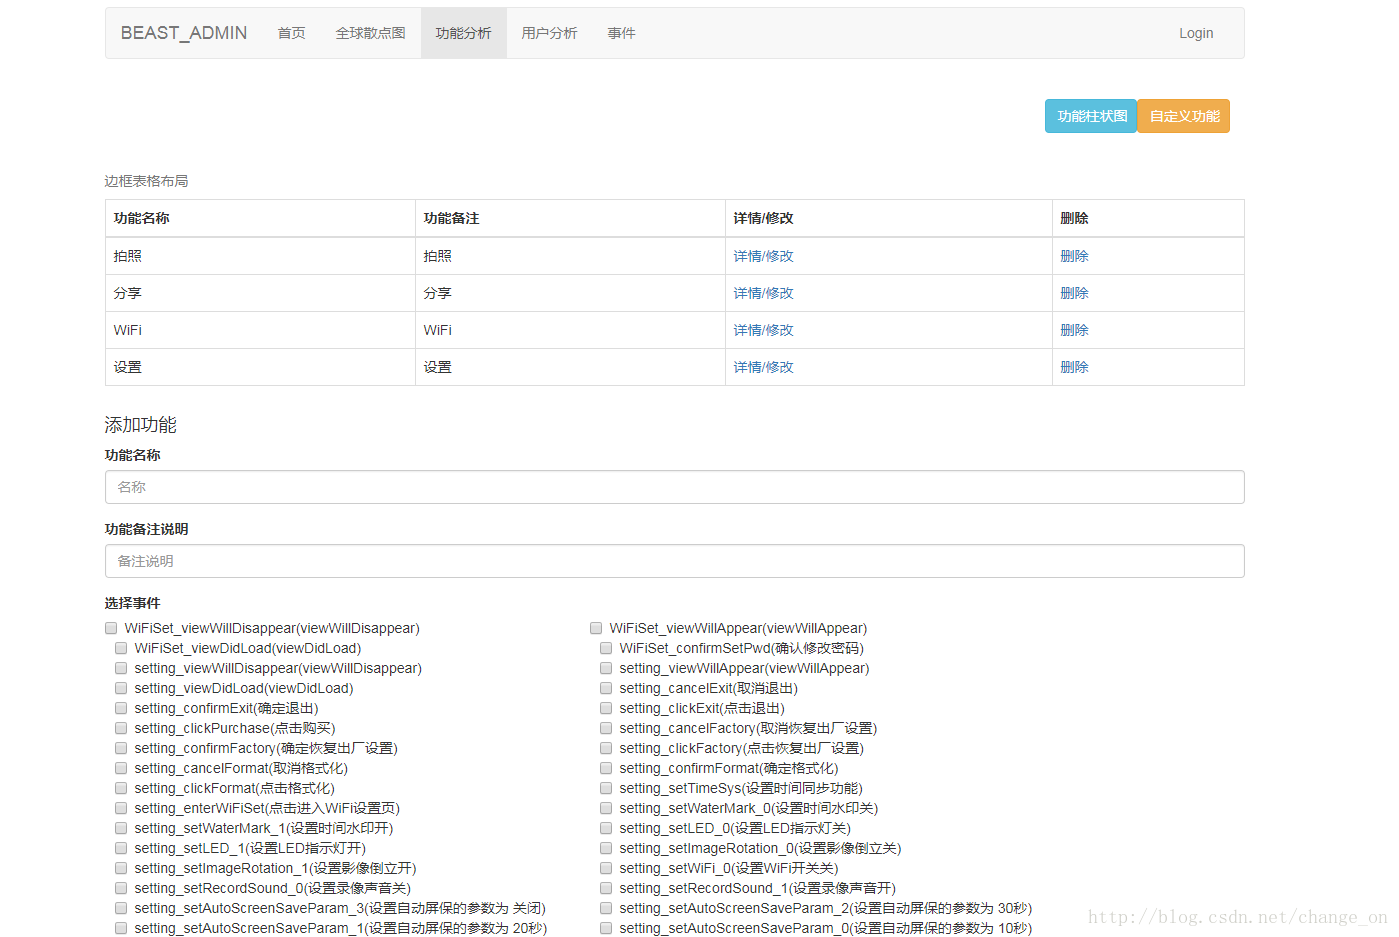The width and height of the screenshot is (1399, 937).
Task: Check WiFiSet_viewWillDisappear event checkbox
Action: pos(111,628)
